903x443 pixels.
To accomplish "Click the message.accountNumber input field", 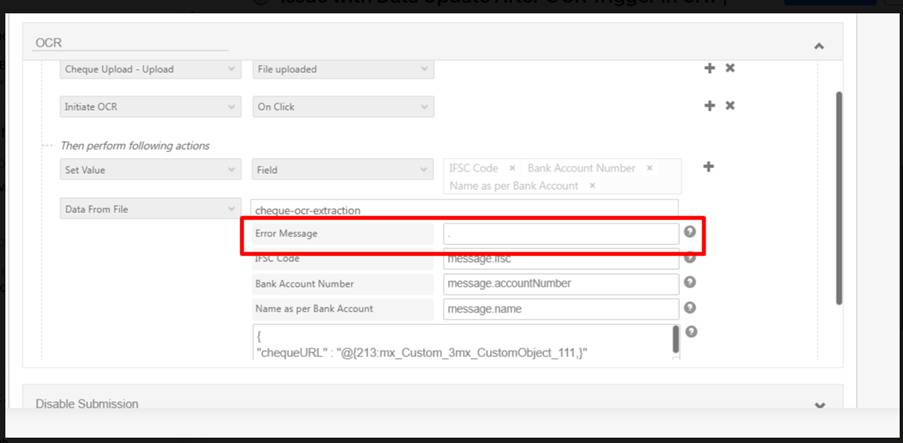I will pos(561,283).
